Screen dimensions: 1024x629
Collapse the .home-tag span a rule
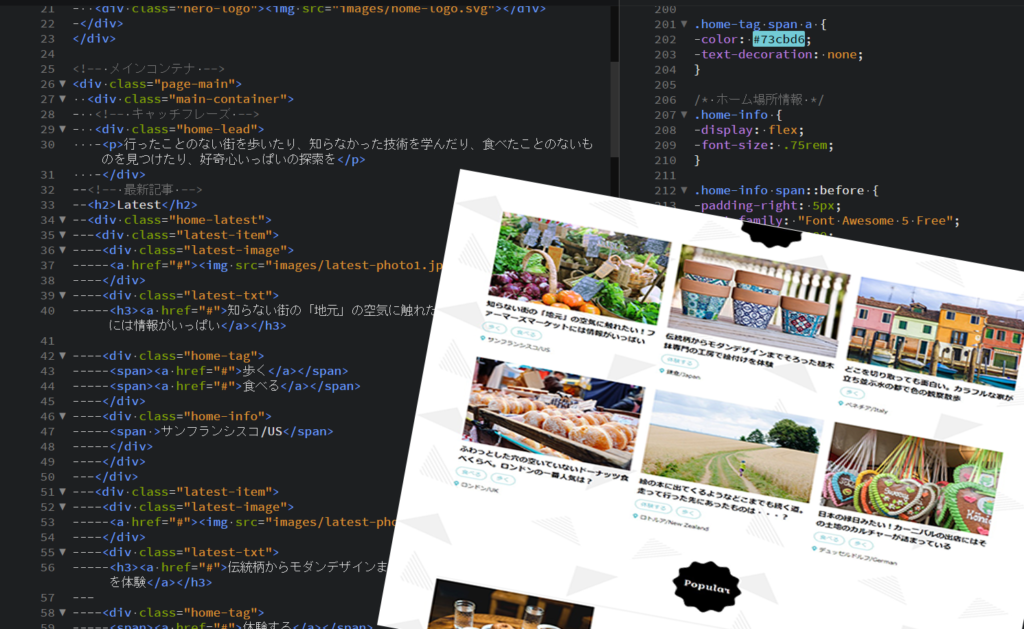point(684,24)
